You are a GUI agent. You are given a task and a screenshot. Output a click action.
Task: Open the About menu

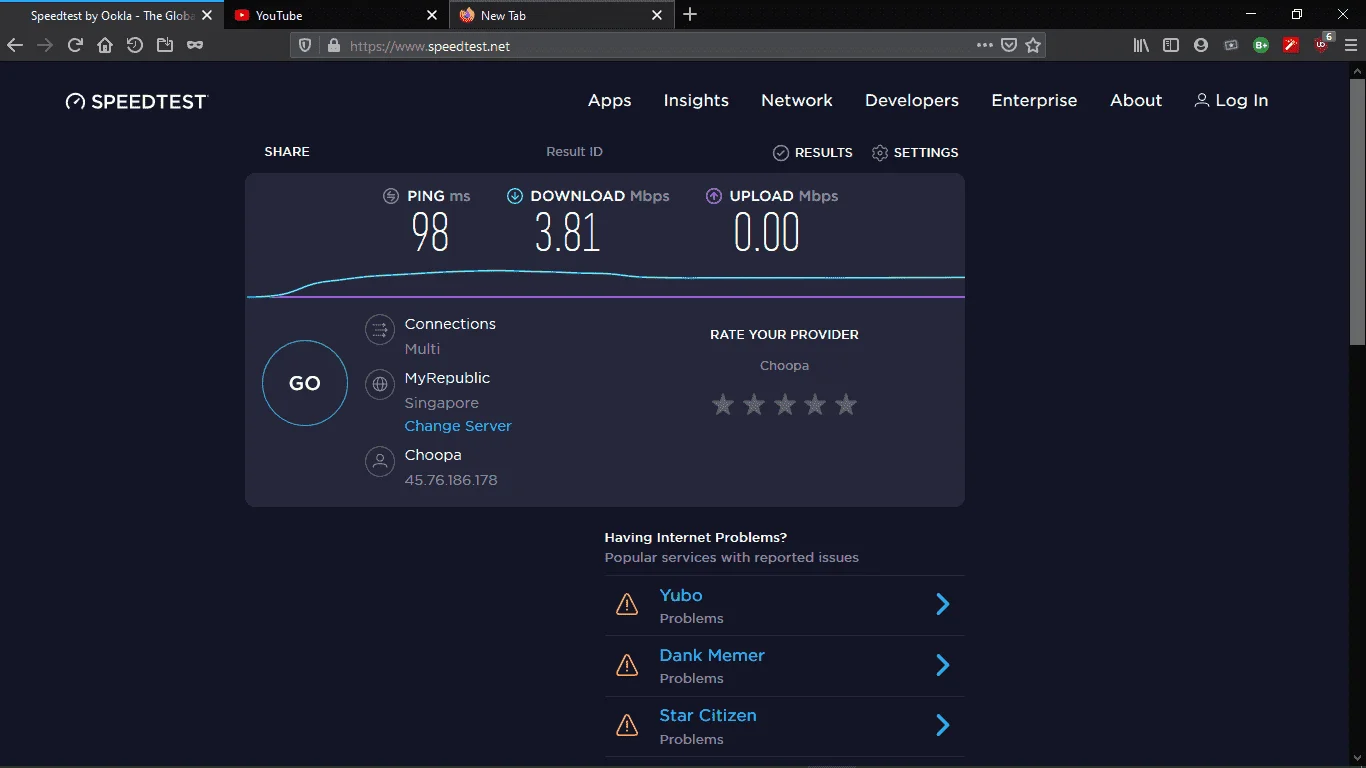1136,101
